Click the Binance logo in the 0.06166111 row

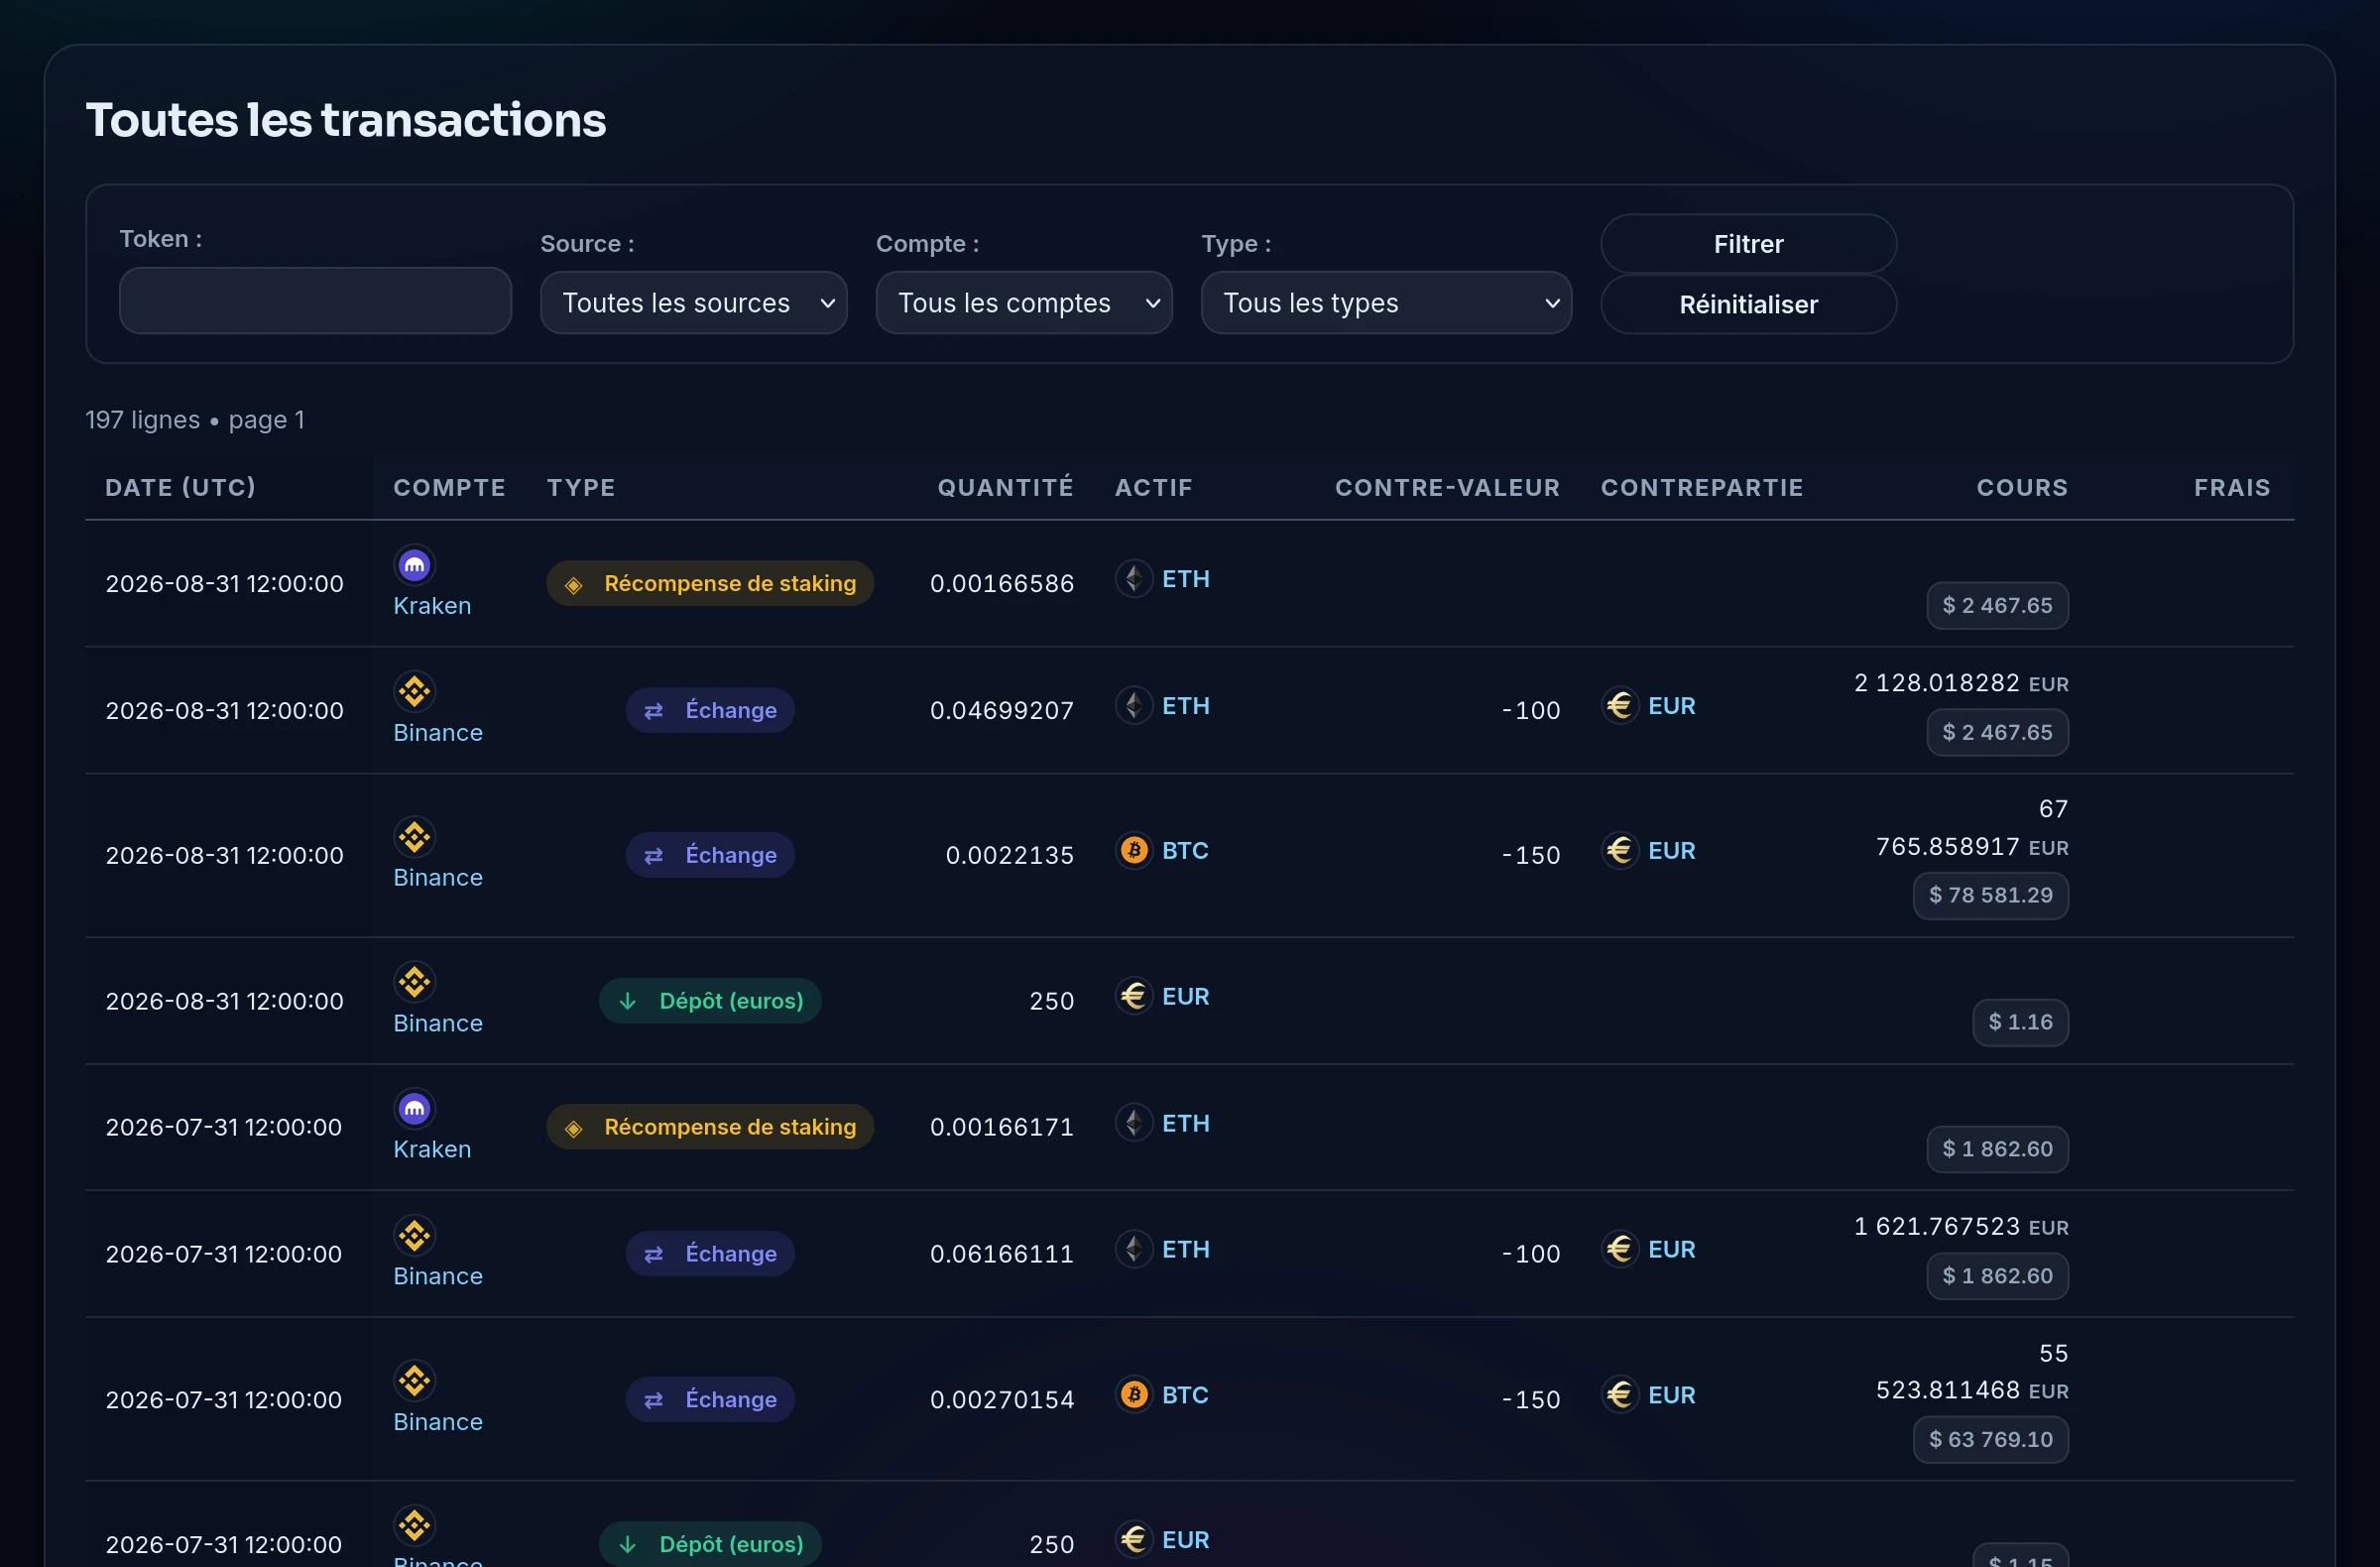(414, 1235)
